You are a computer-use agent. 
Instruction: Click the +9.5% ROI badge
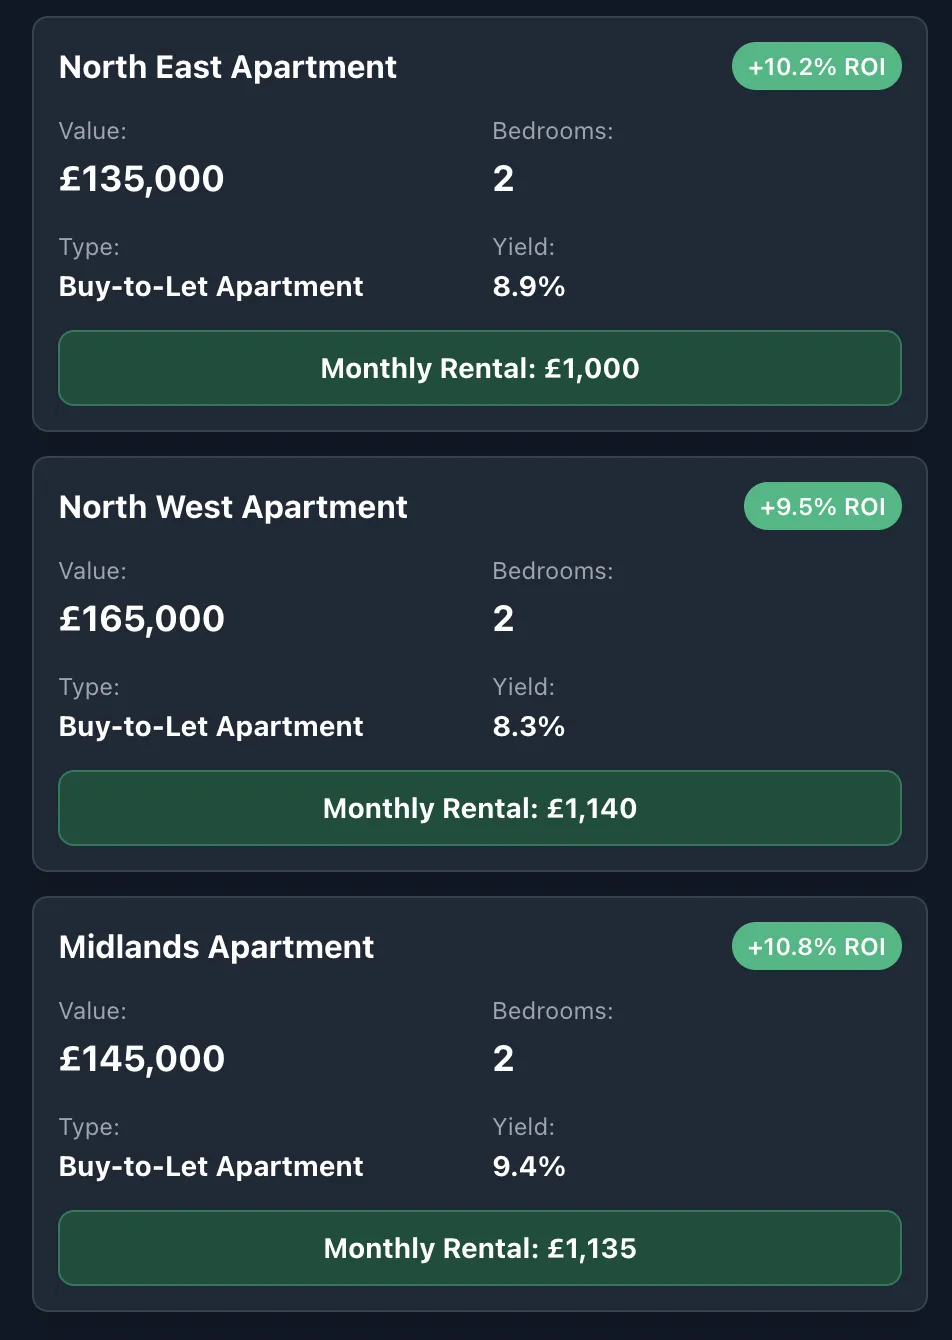pyautogui.click(x=822, y=507)
